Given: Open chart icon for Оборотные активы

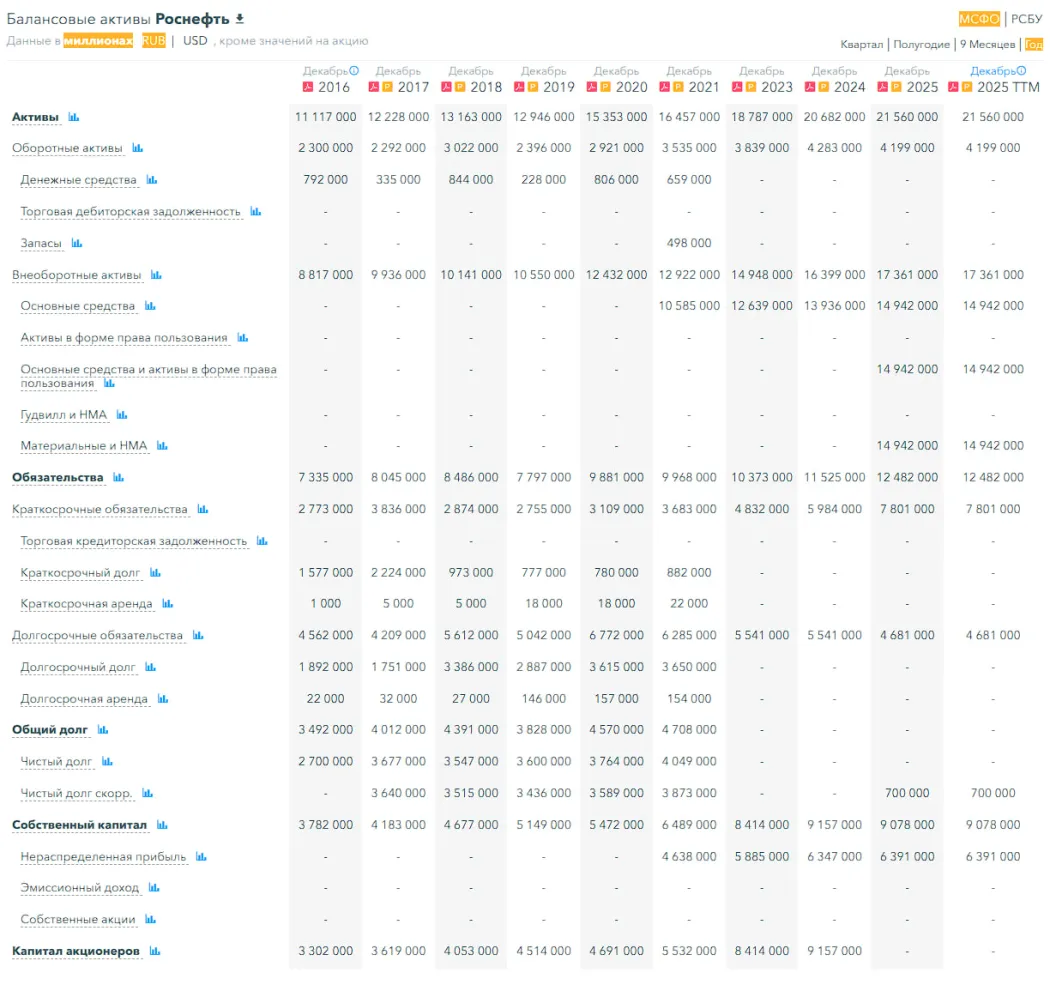Looking at the screenshot, I should tap(137, 148).
